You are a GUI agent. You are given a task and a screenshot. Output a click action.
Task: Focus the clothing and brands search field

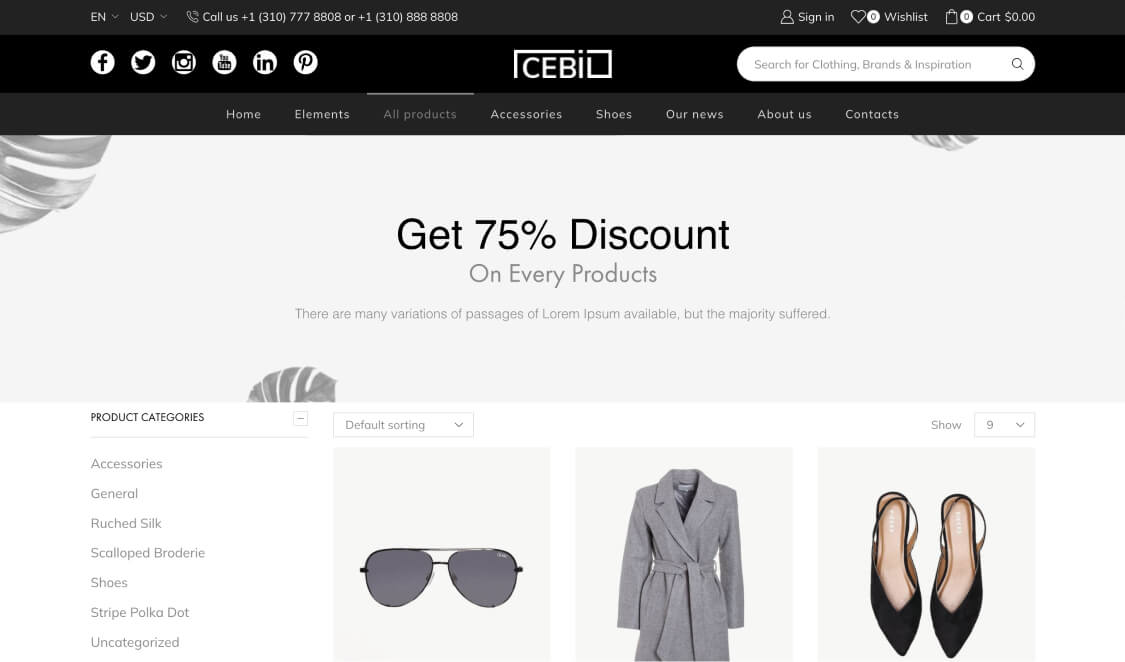872,64
